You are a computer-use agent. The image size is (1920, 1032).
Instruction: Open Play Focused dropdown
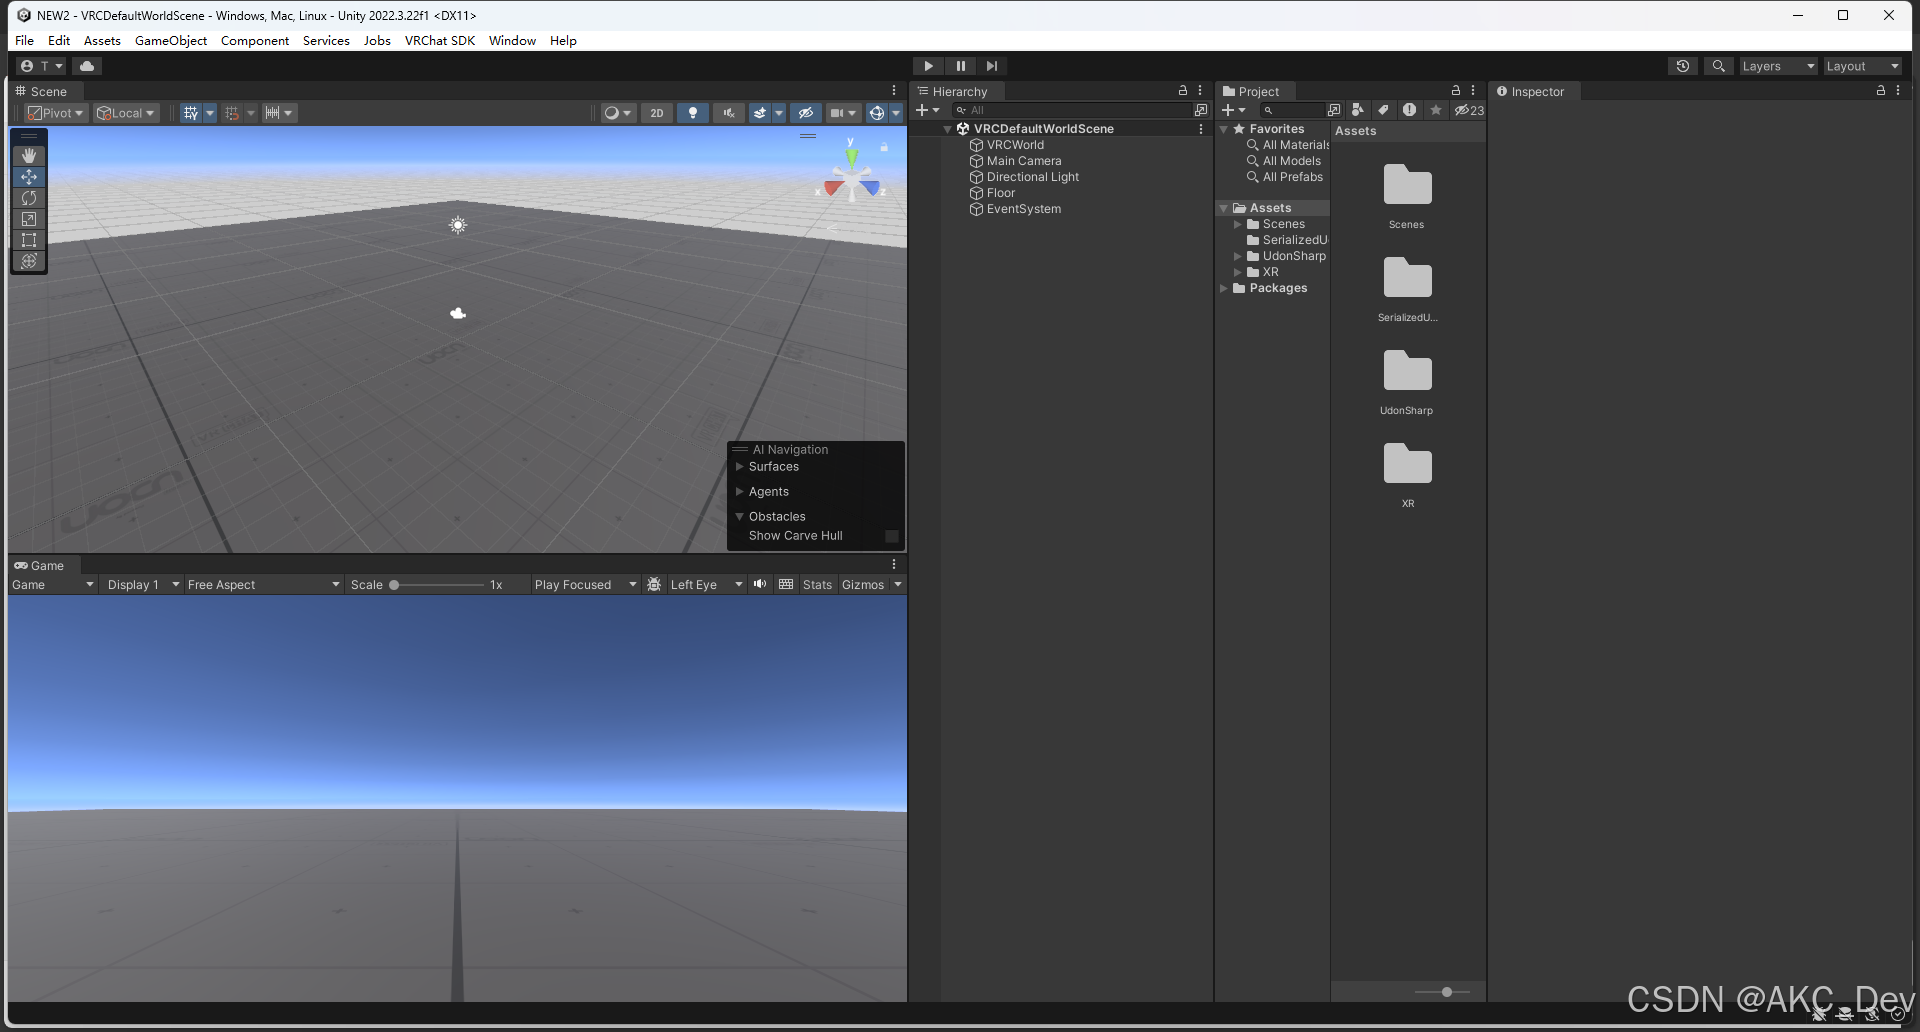(x=585, y=585)
